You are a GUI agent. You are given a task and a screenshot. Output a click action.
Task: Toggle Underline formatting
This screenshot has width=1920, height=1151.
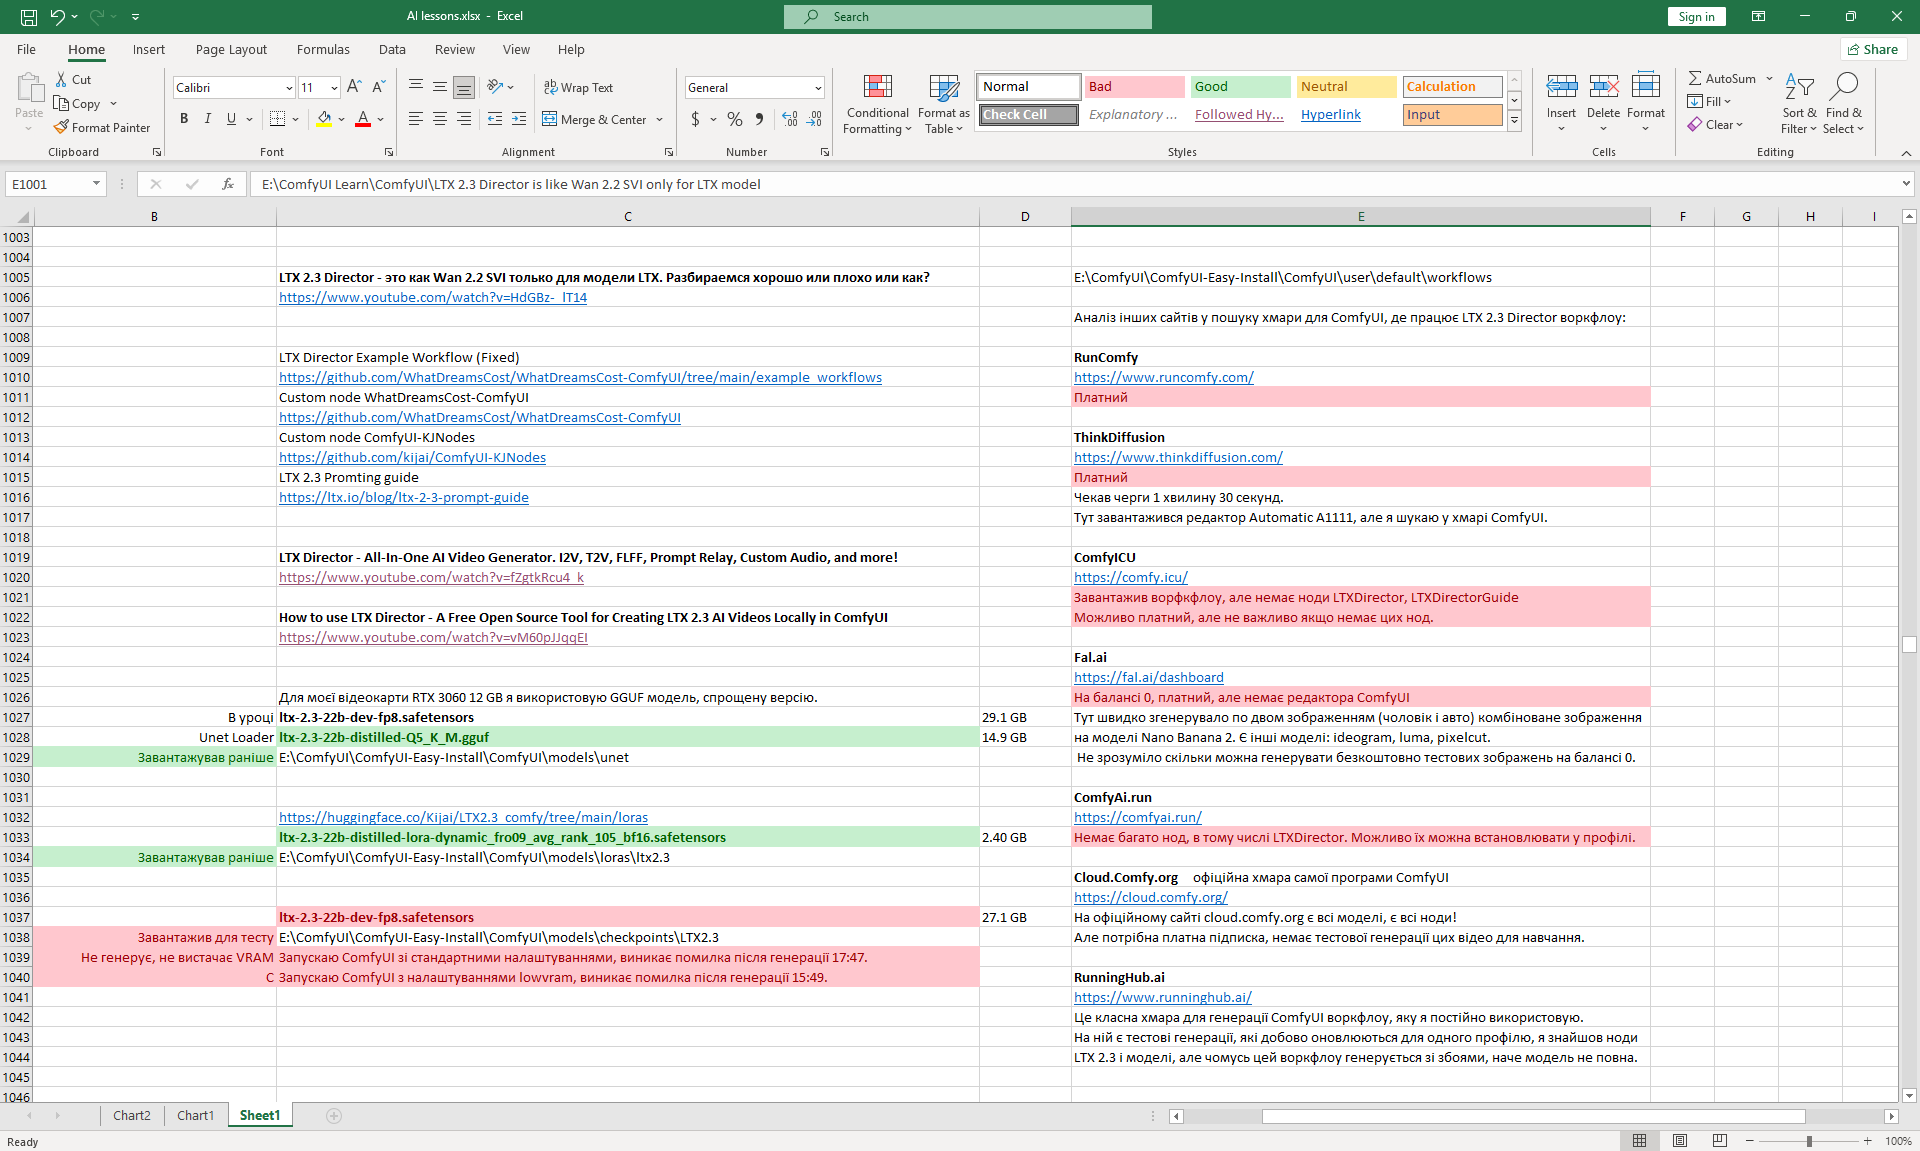231,119
